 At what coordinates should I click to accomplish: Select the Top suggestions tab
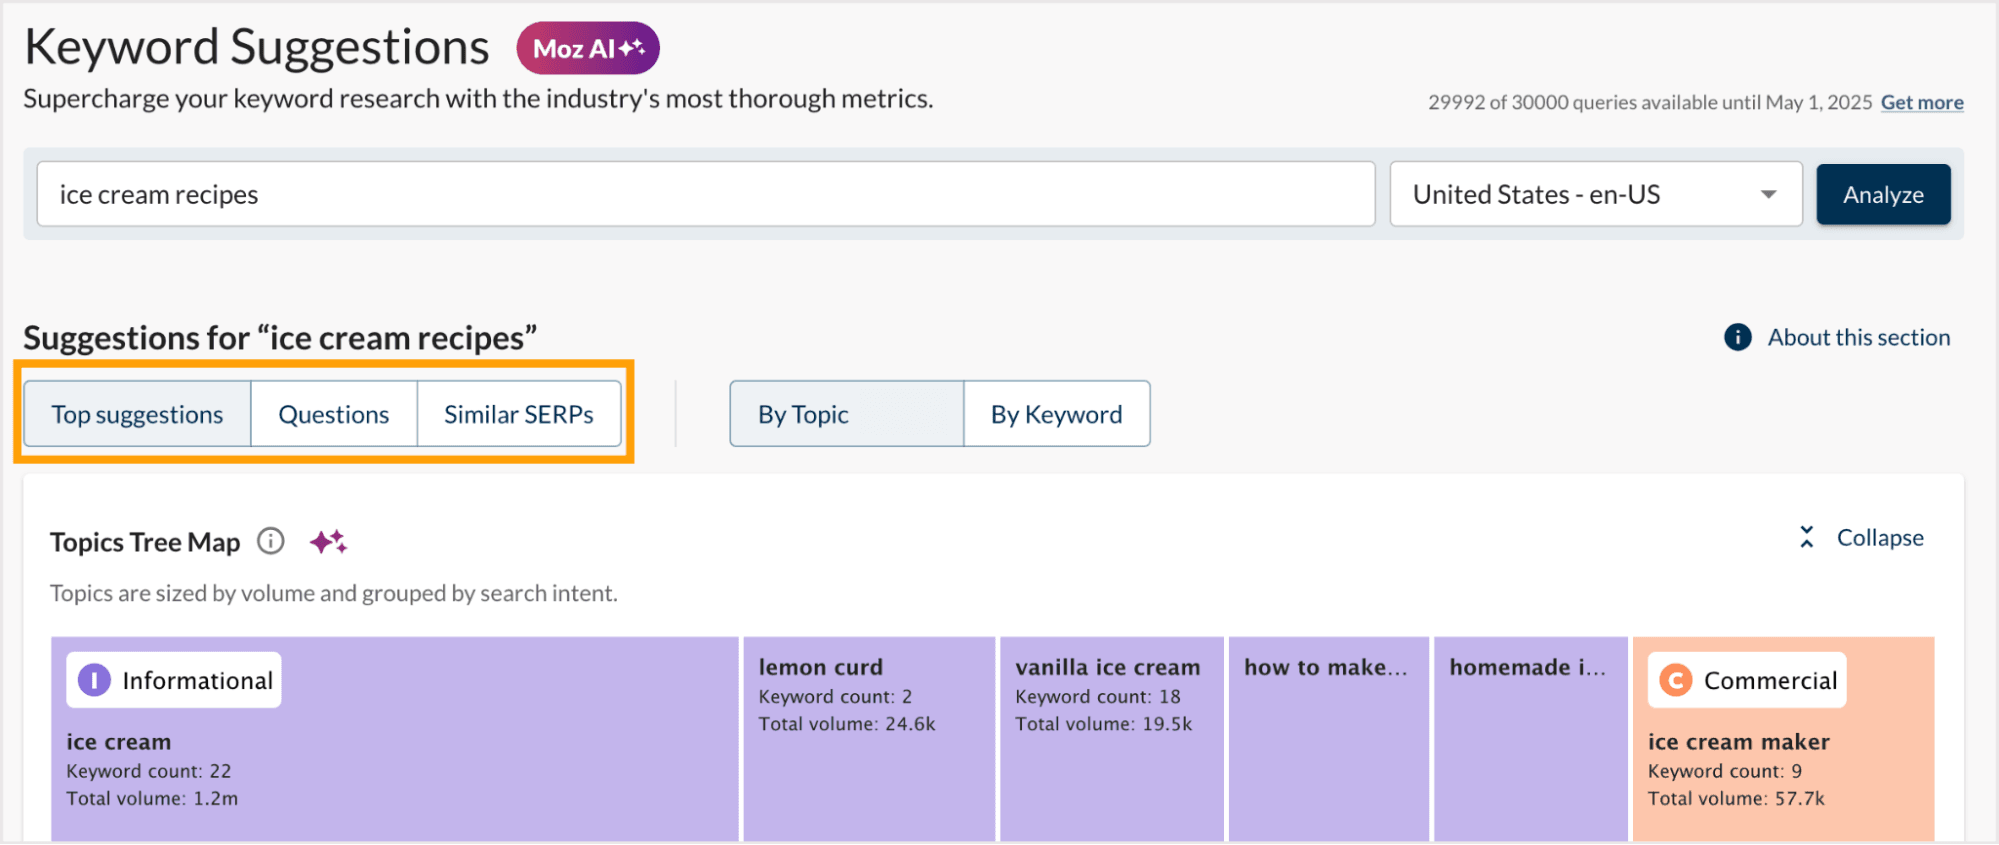[x=137, y=413]
